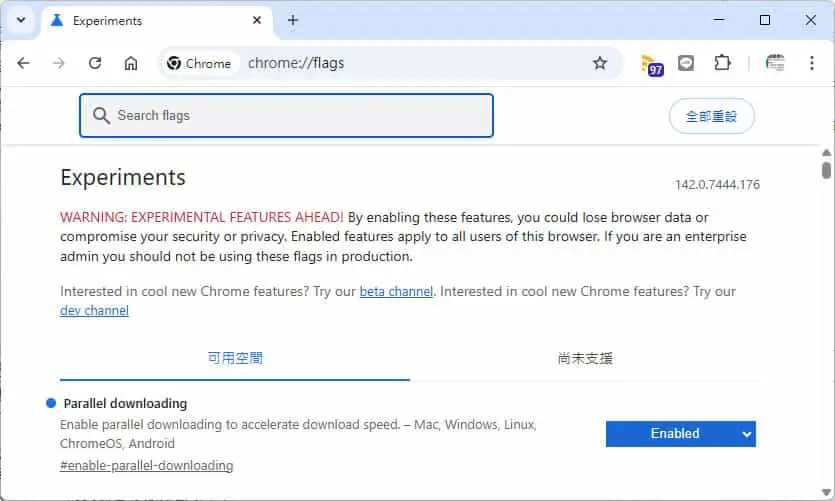
Task: Open the tab search chevron in title bar
Action: tap(21, 20)
